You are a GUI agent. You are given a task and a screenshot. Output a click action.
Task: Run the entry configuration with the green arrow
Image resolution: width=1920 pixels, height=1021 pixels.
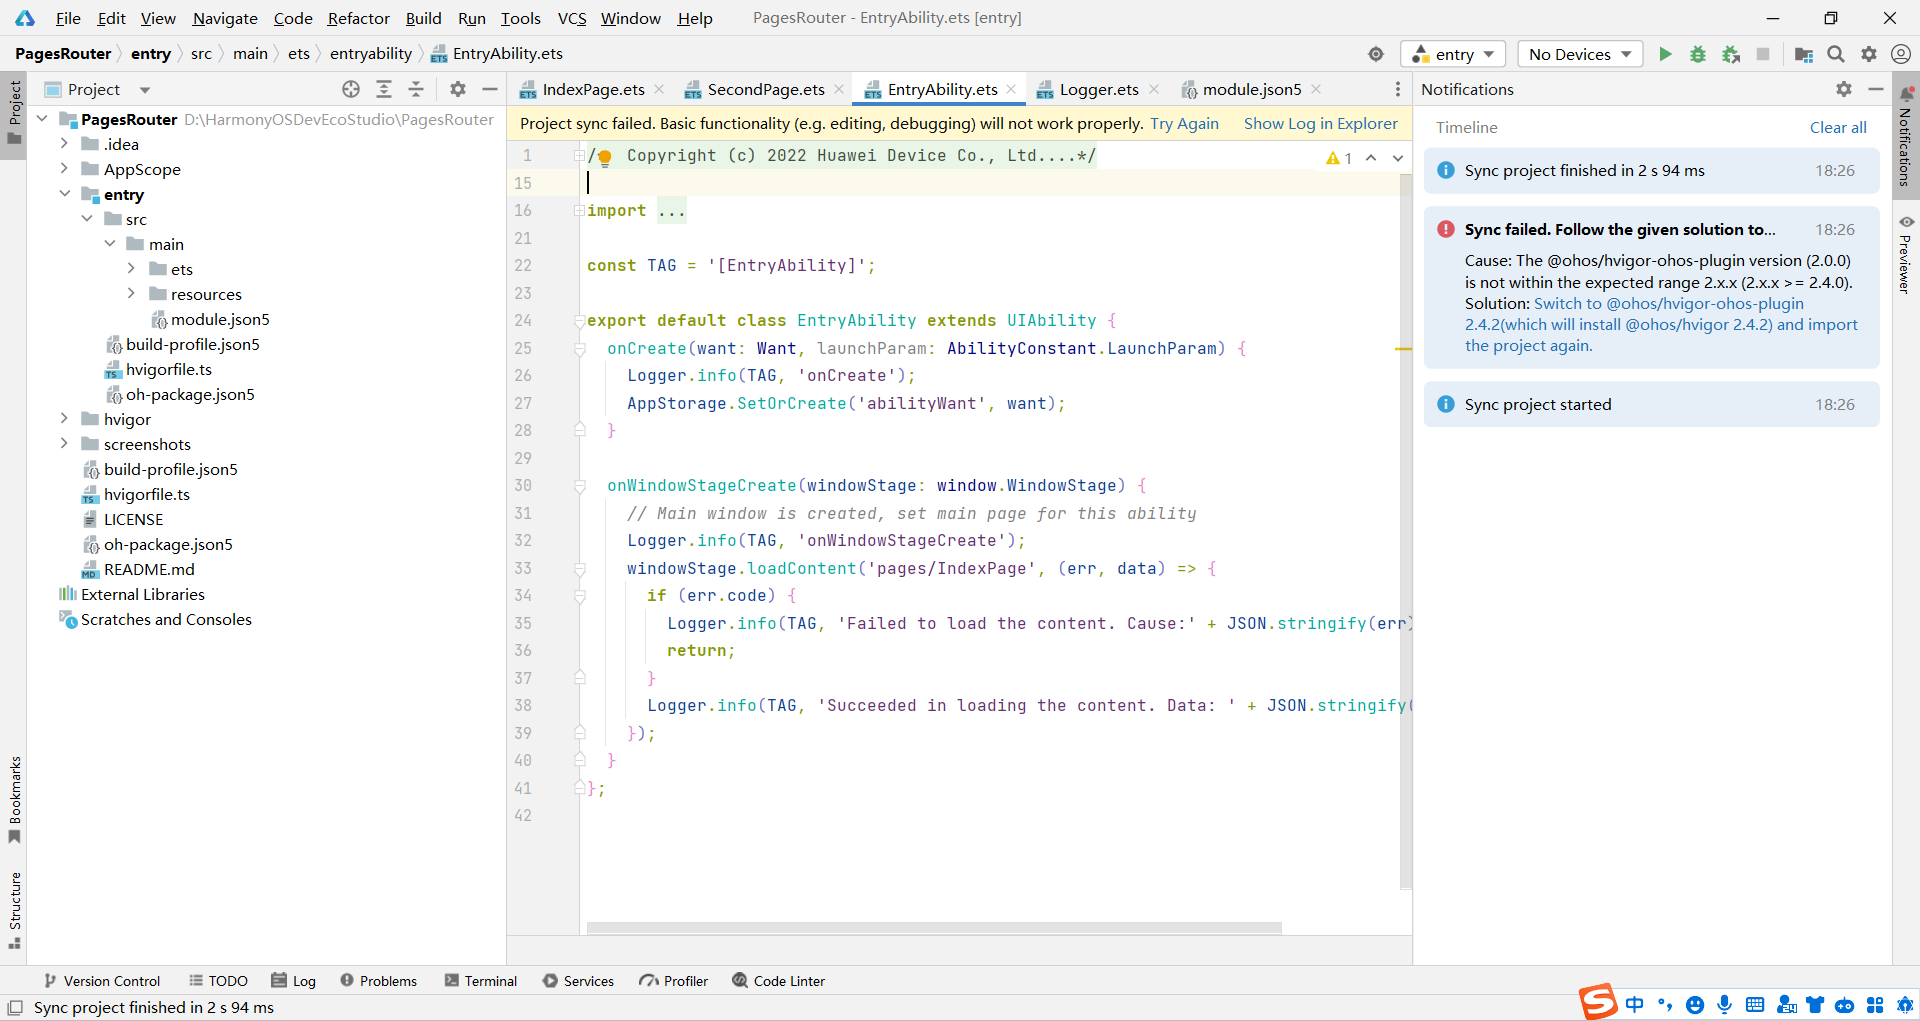pyautogui.click(x=1665, y=54)
